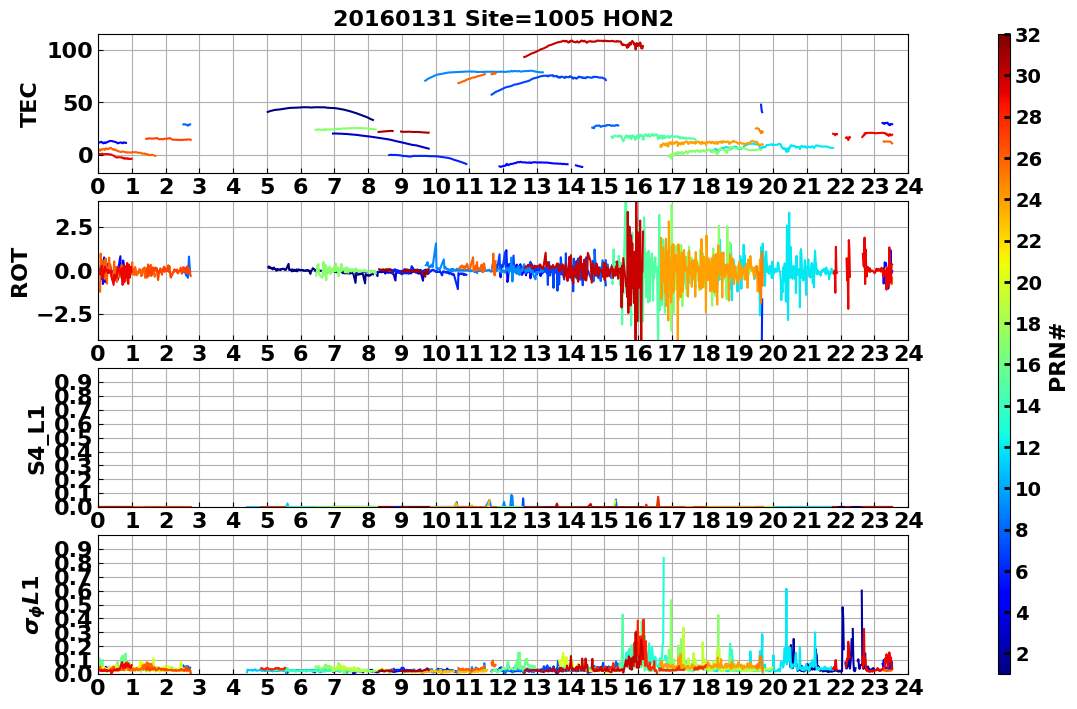1077x709 pixels.
Task: Click sigma-phi panel x-axis tick '3'
Action: click(199, 687)
